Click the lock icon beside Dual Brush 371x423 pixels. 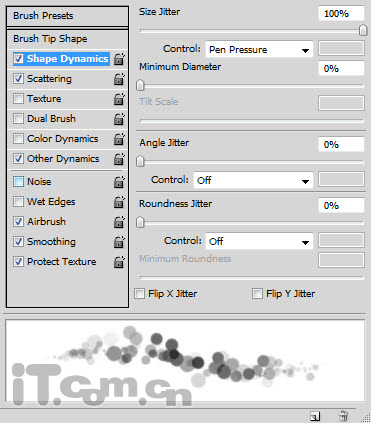point(119,119)
